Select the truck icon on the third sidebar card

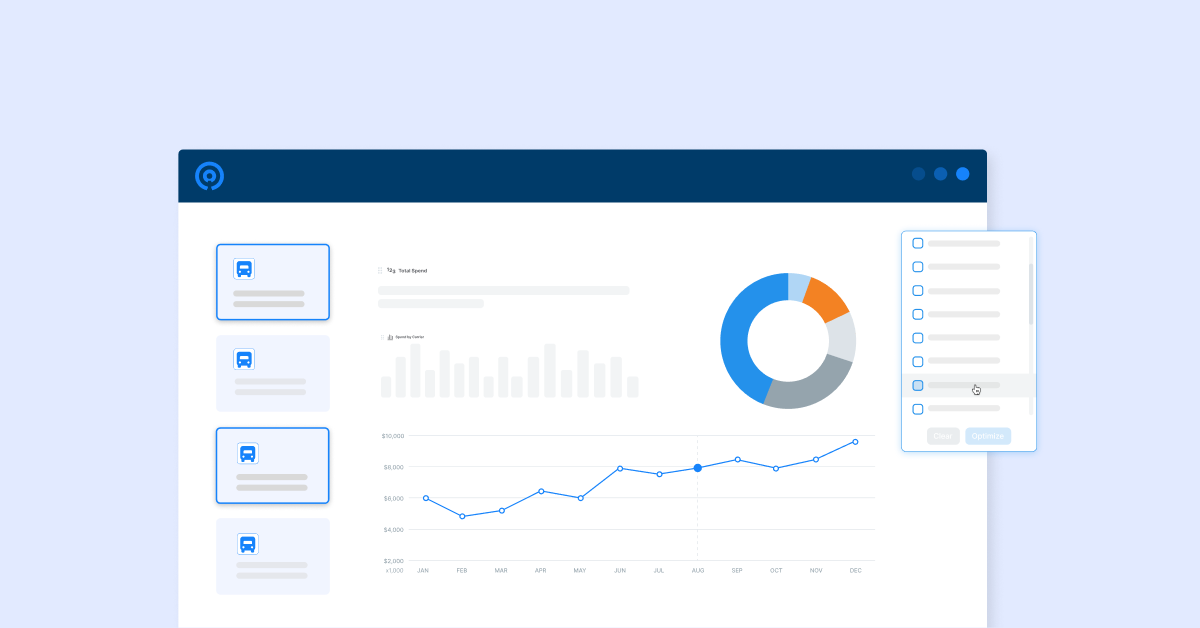pos(246,452)
